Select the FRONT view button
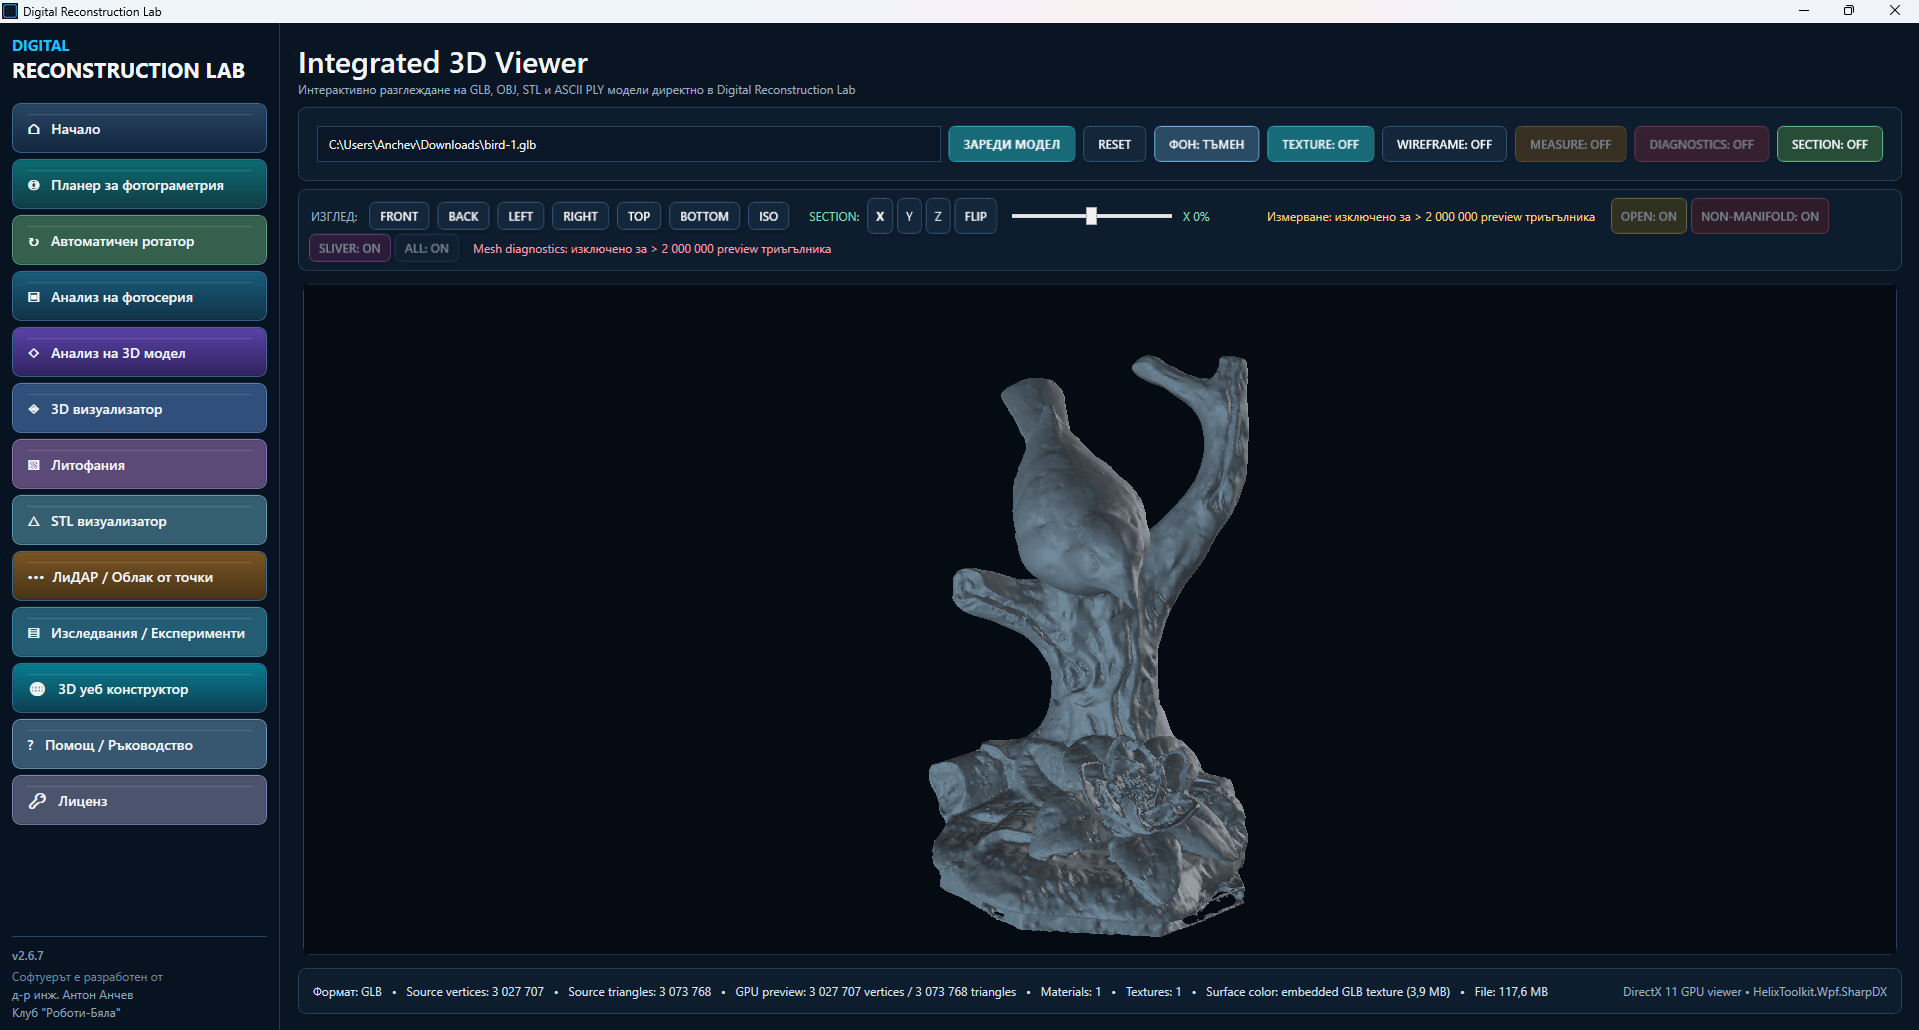1919x1030 pixels. click(399, 216)
